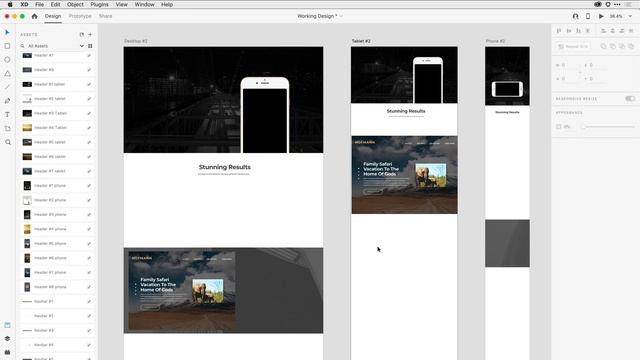Open the File menu
The image size is (640, 360).
(x=40, y=4)
